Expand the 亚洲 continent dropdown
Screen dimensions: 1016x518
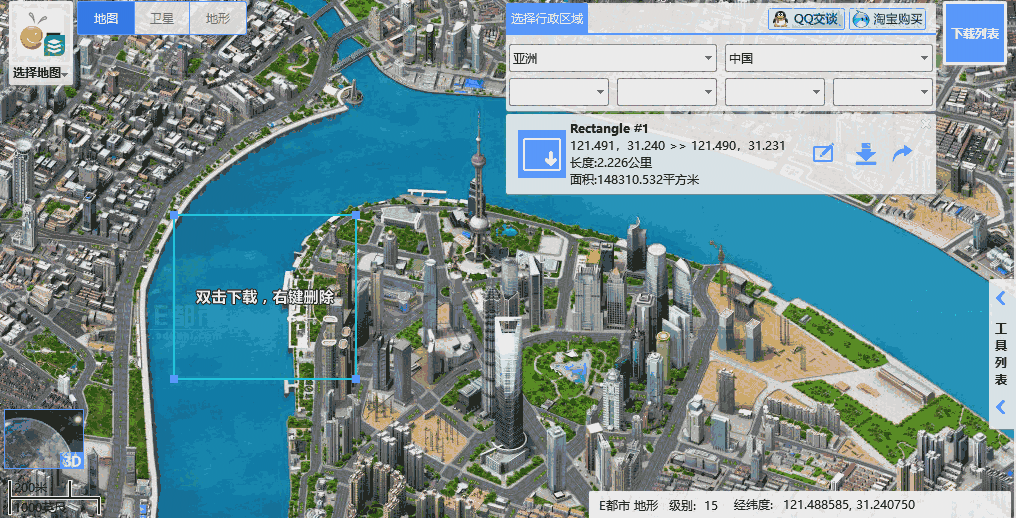(x=612, y=58)
